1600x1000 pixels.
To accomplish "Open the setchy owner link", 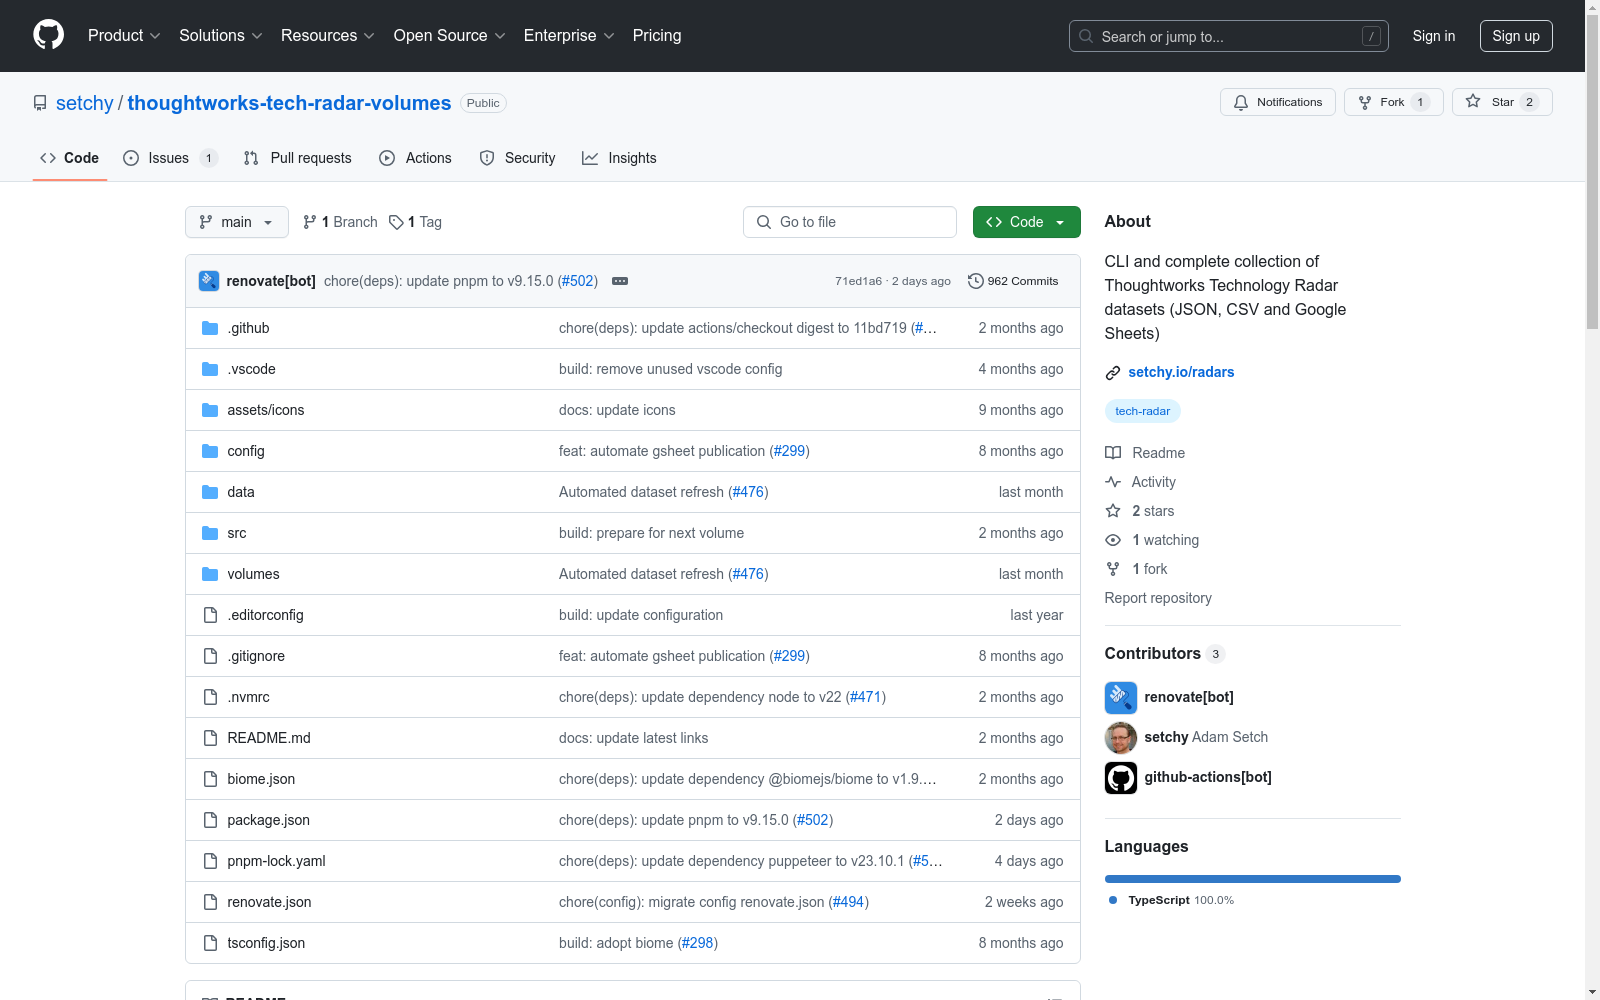I will pos(85,103).
